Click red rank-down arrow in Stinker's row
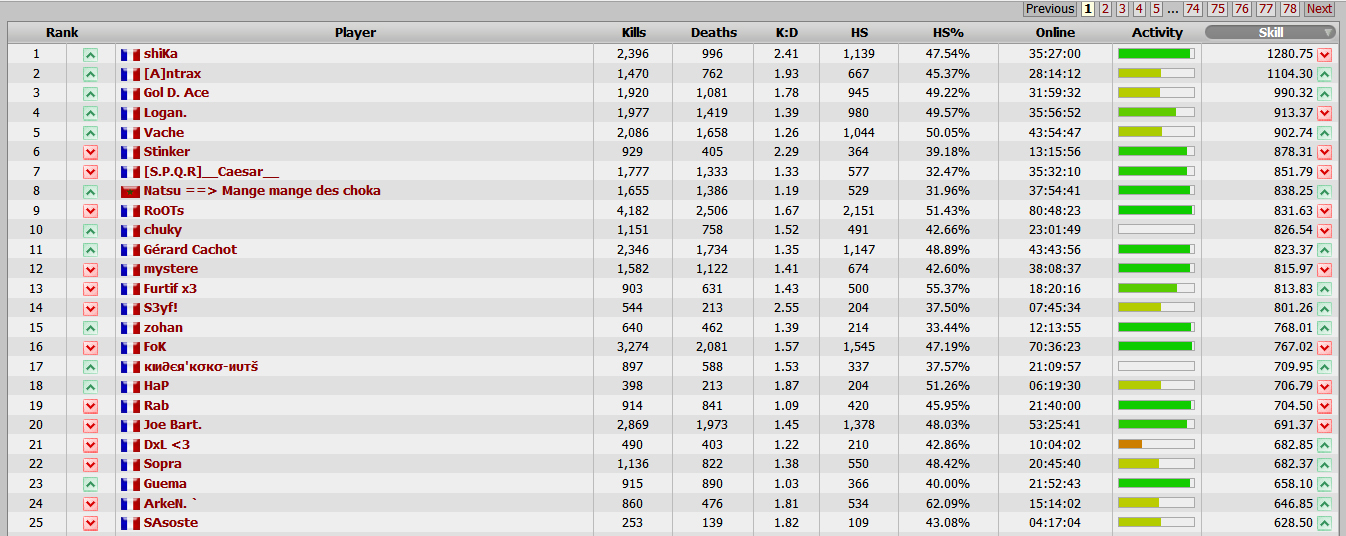1346x536 pixels. pos(90,152)
